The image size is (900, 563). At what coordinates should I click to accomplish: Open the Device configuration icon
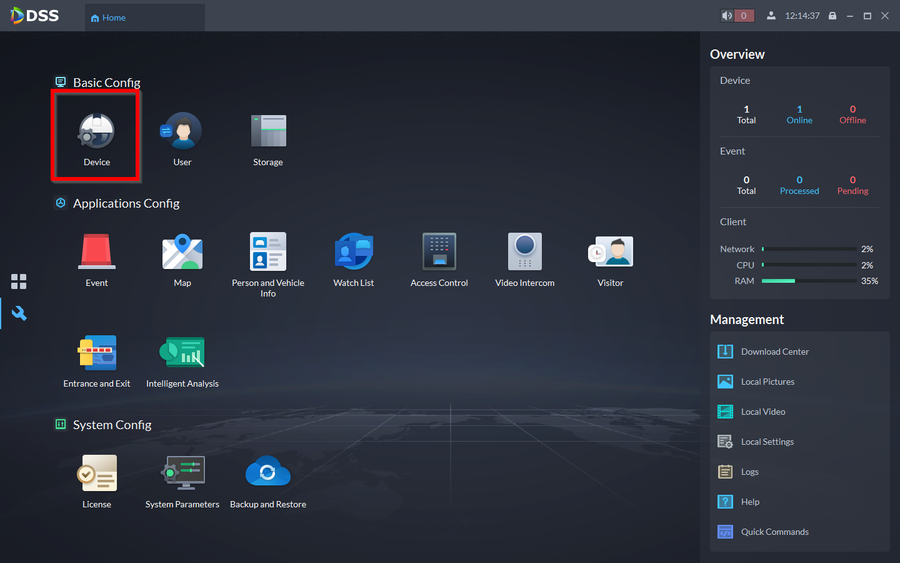[97, 135]
